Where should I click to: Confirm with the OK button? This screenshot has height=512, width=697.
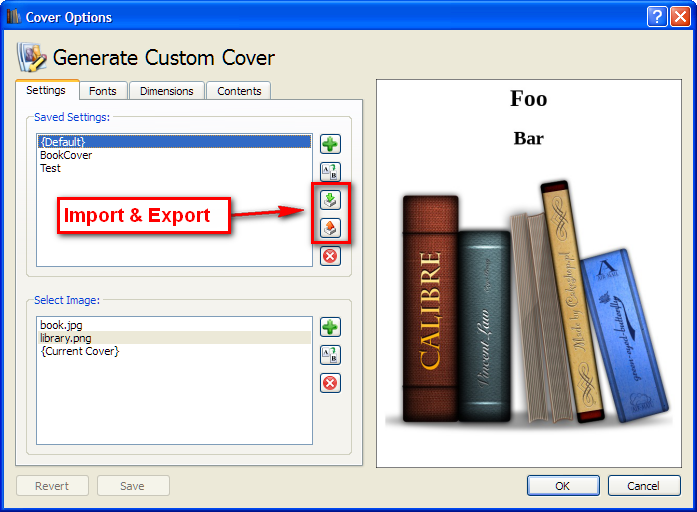563,486
